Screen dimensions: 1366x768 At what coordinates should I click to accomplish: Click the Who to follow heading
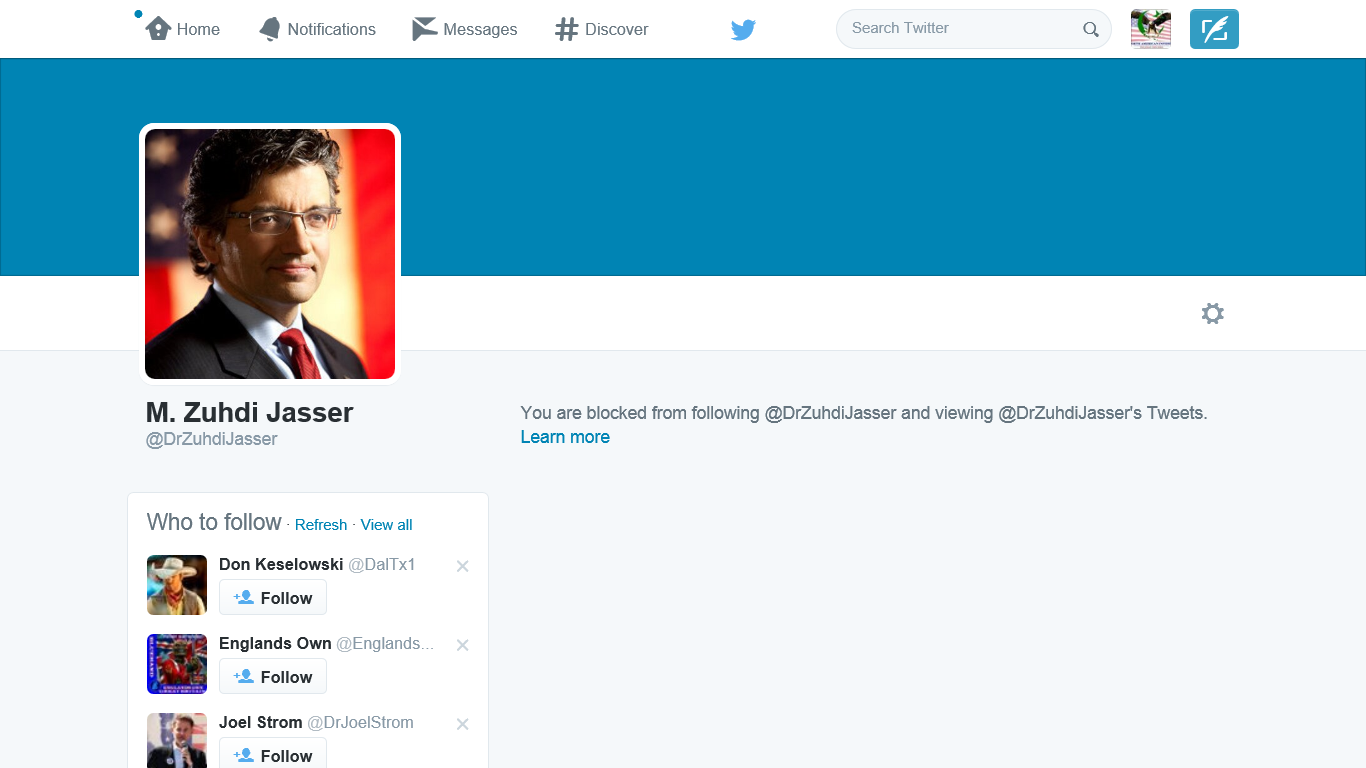coord(214,522)
